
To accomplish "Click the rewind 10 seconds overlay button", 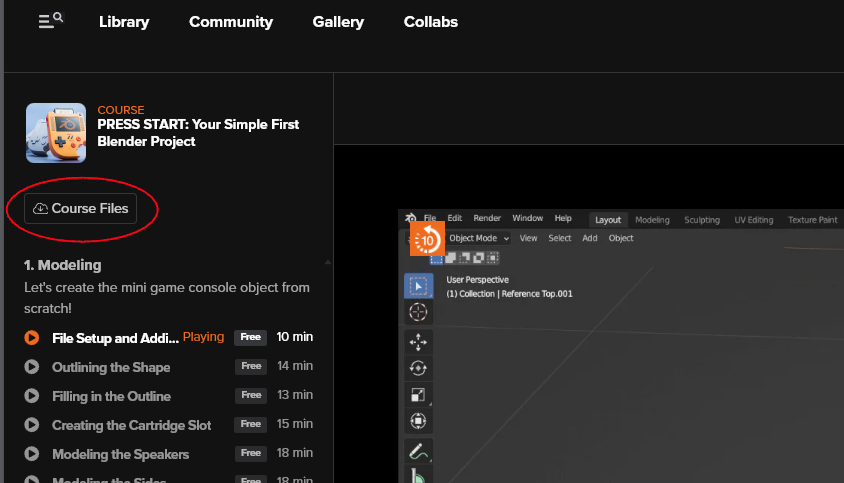I will [427, 239].
